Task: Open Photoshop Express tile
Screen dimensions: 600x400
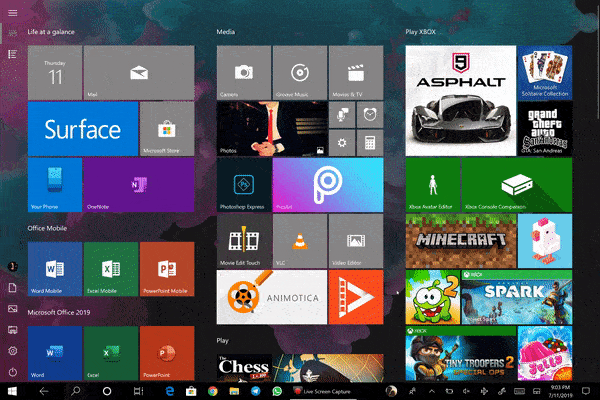Action: tap(243, 184)
